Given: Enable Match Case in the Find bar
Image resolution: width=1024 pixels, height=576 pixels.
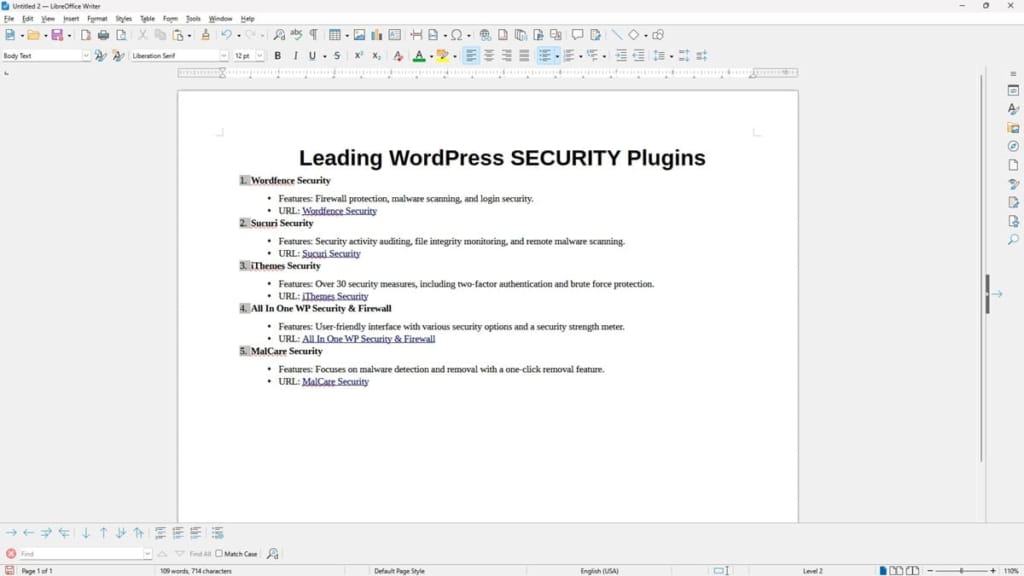Looking at the screenshot, I should pyautogui.click(x=218, y=554).
